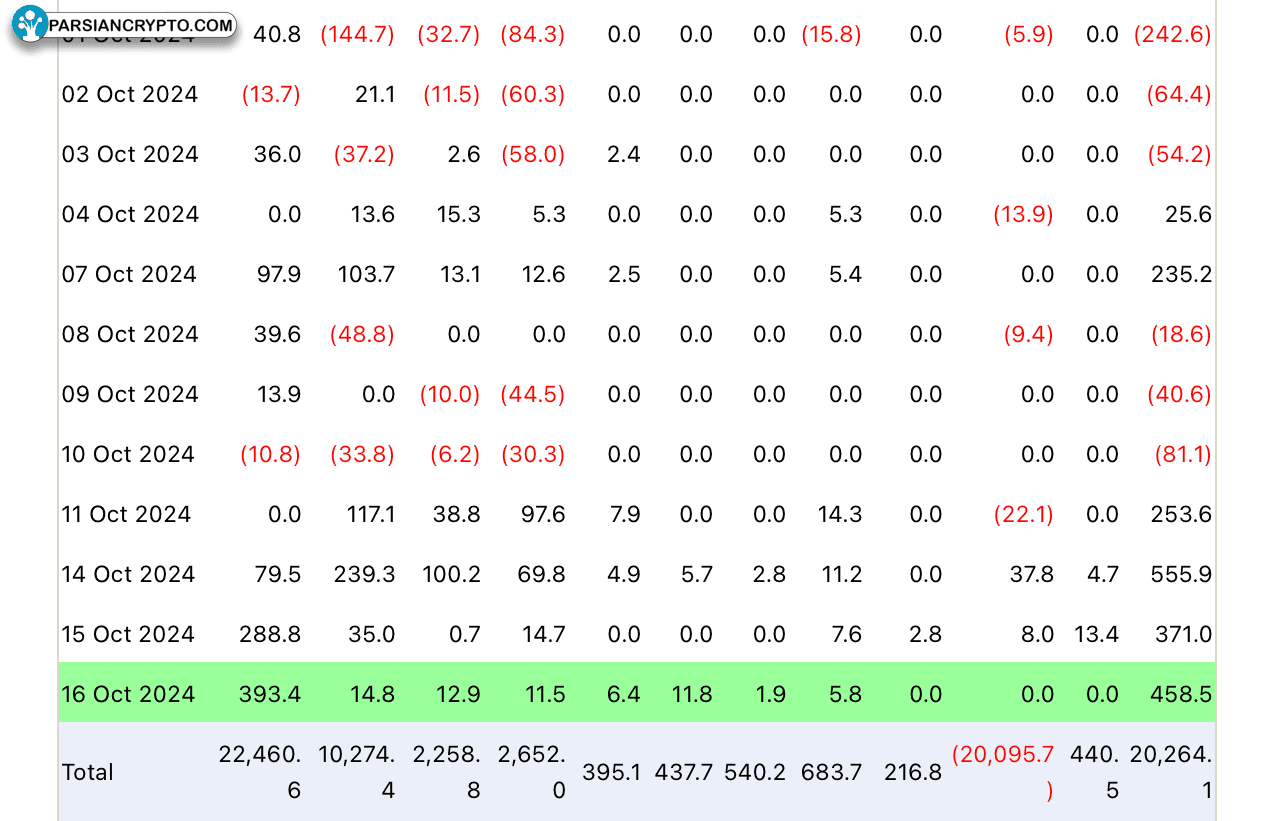Select the '11 Oct 2024' date cell

click(126, 514)
